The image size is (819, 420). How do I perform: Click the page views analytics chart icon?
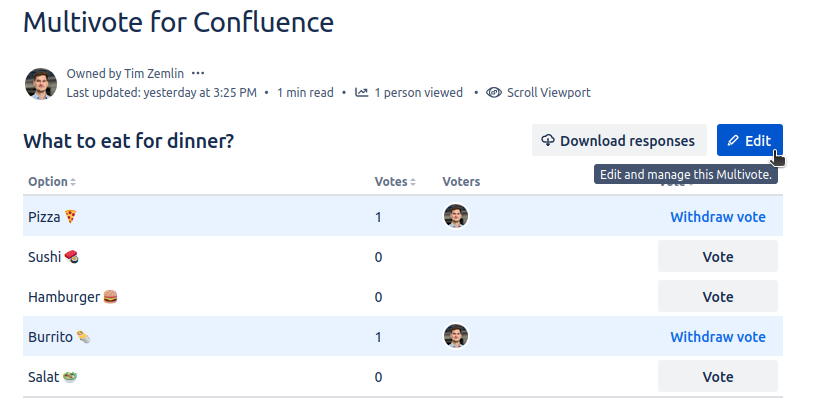(361, 93)
